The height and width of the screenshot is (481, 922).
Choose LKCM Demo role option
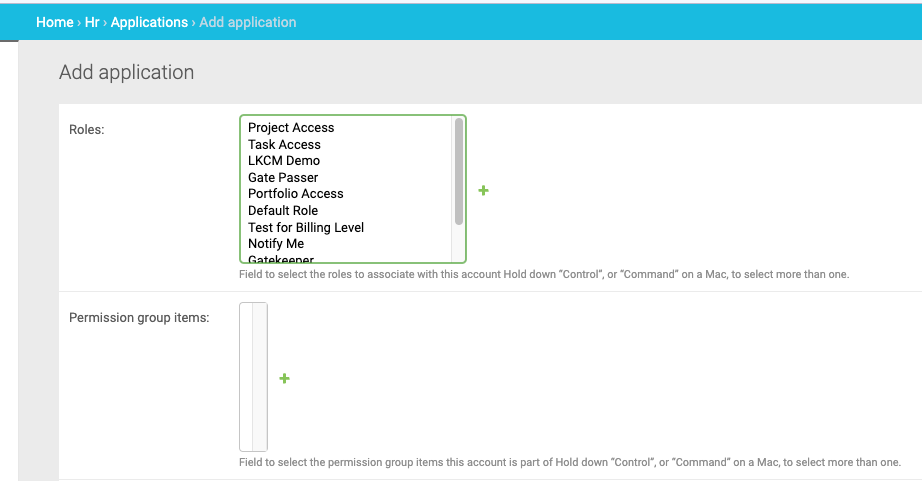click(284, 161)
